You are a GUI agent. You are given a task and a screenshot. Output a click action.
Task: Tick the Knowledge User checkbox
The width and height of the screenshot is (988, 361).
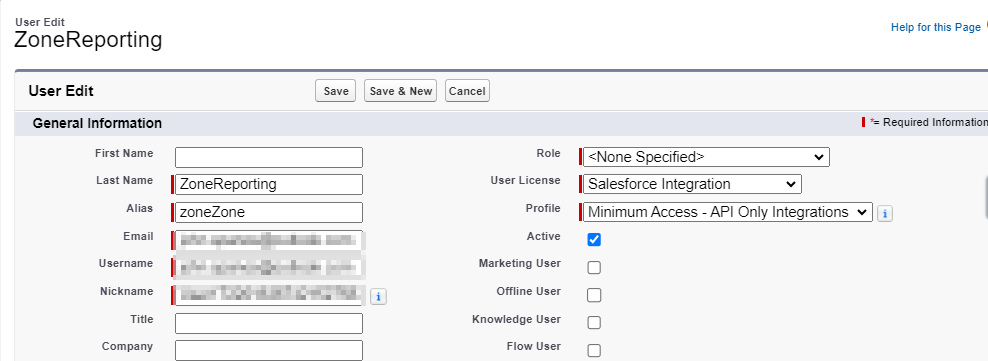click(x=594, y=323)
